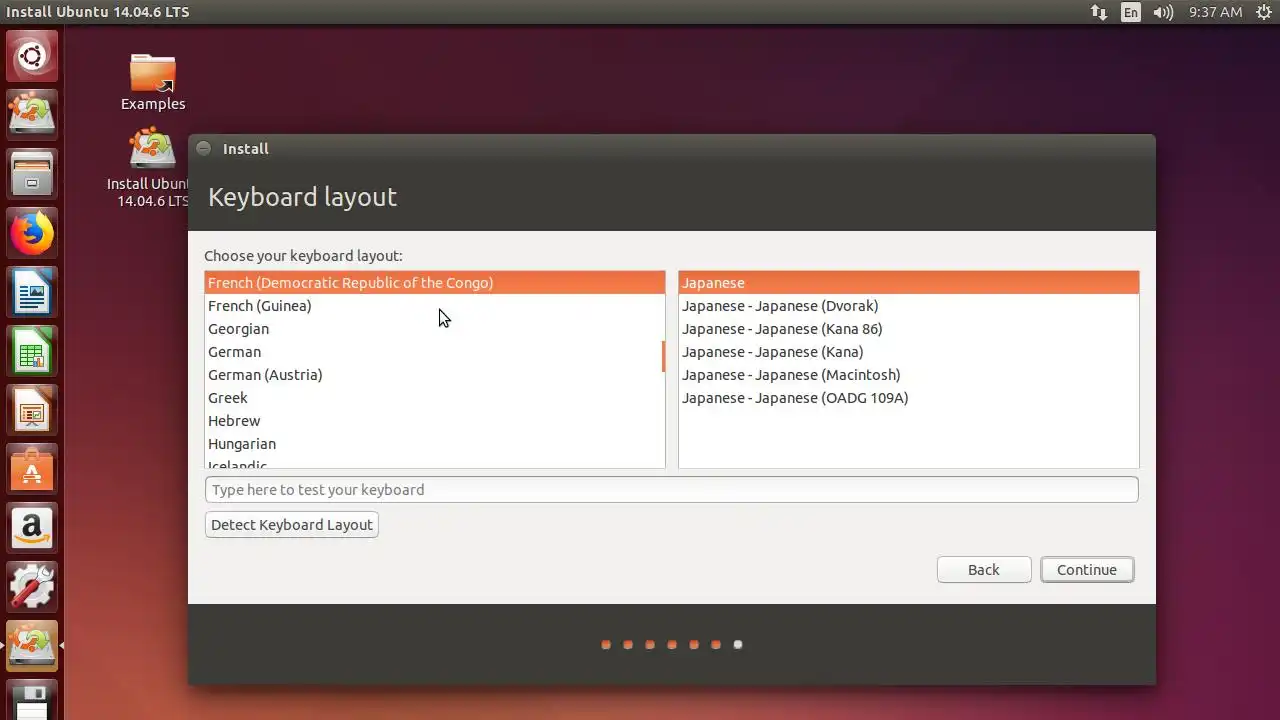Click the installer icon below Dash in the launcher
This screenshot has width=1280, height=720.
pos(32,114)
